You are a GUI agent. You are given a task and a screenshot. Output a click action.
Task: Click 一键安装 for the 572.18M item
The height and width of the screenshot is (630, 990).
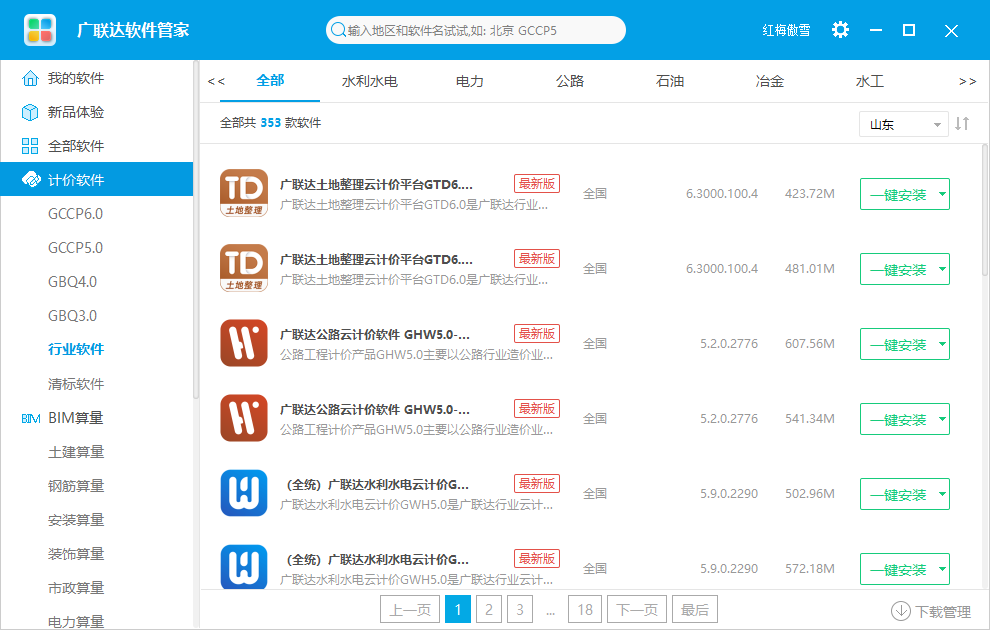click(x=898, y=569)
